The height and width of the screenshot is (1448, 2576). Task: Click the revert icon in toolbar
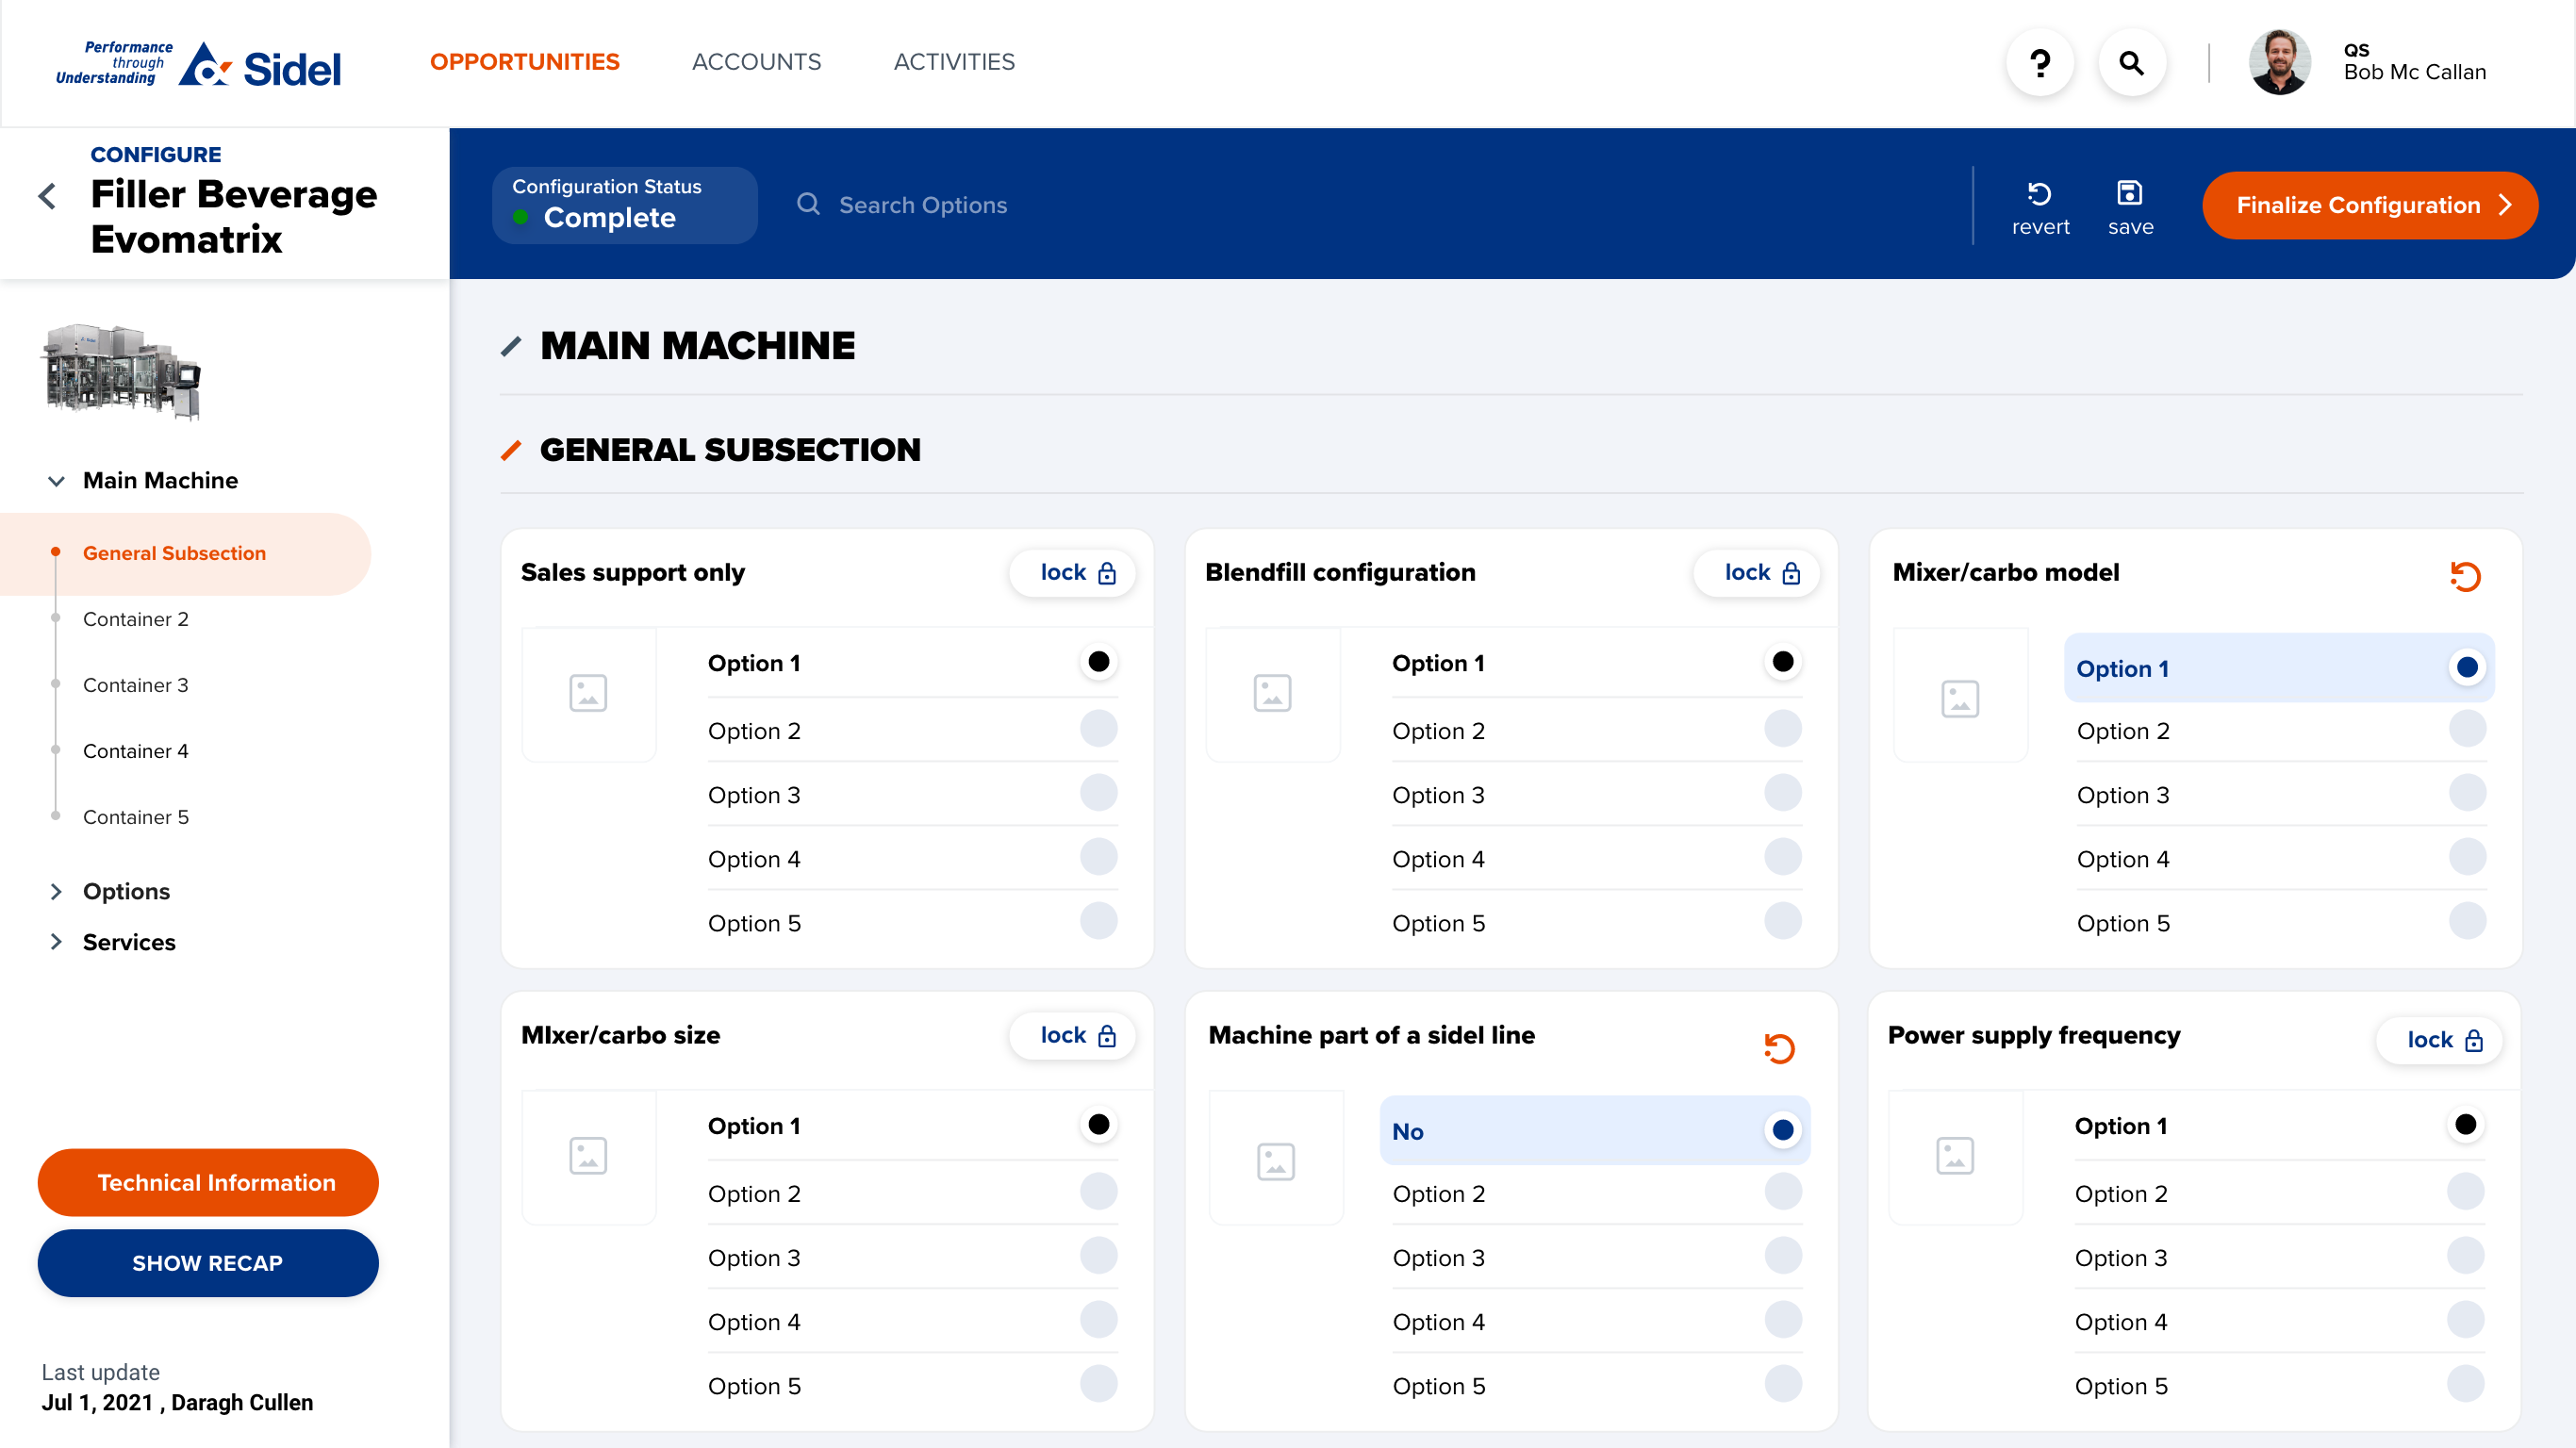click(2040, 209)
